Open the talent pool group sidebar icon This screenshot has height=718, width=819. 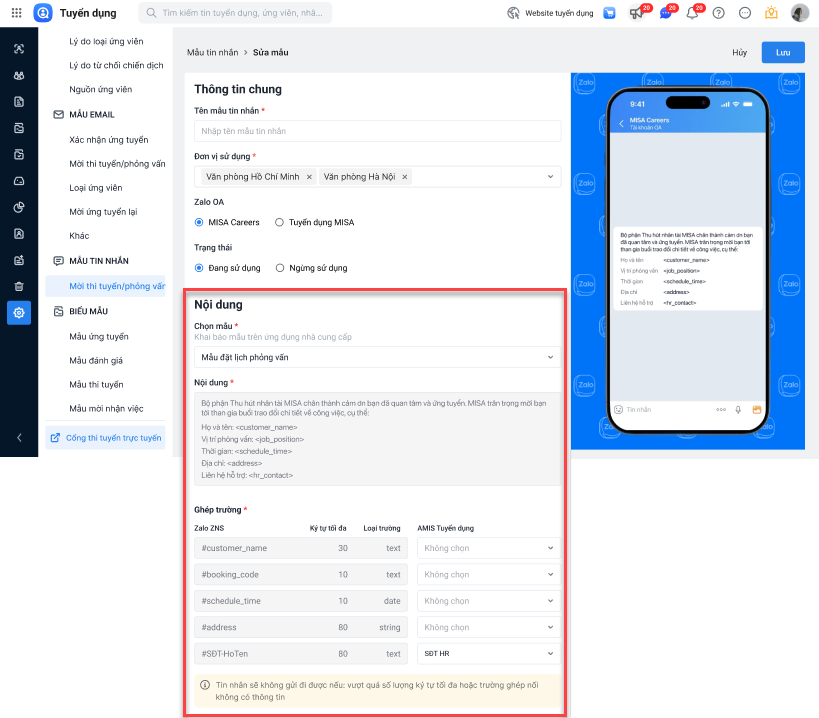pyautogui.click(x=19, y=75)
